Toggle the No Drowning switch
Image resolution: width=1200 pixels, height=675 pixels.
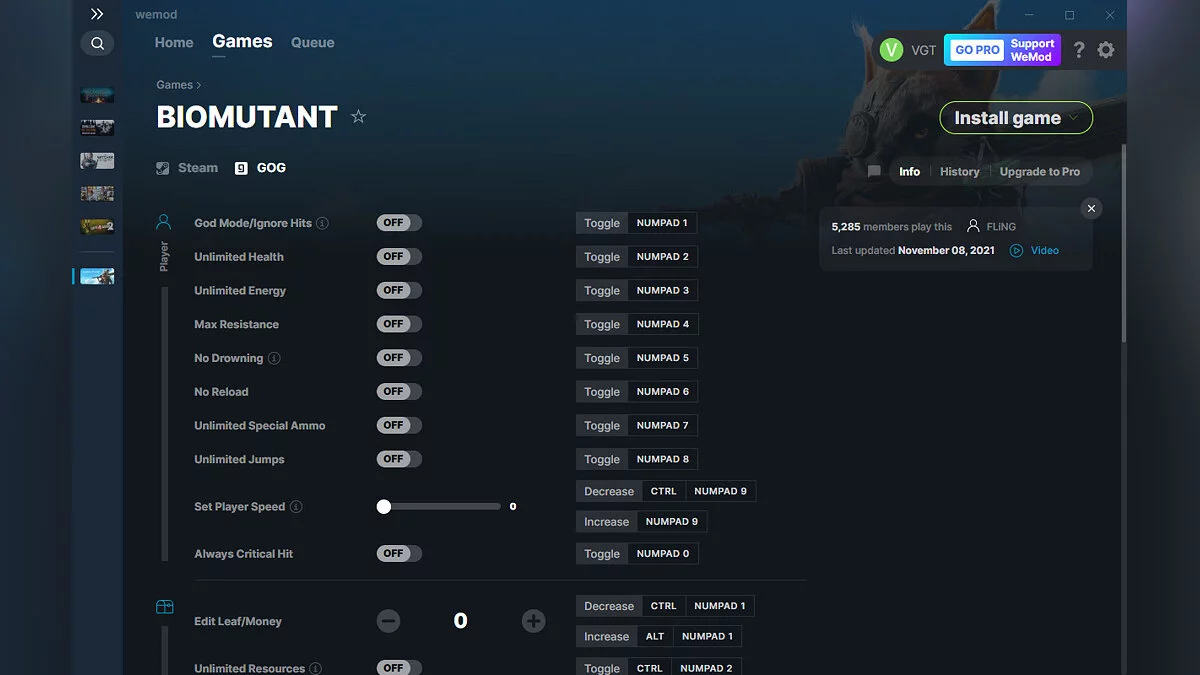(x=399, y=358)
